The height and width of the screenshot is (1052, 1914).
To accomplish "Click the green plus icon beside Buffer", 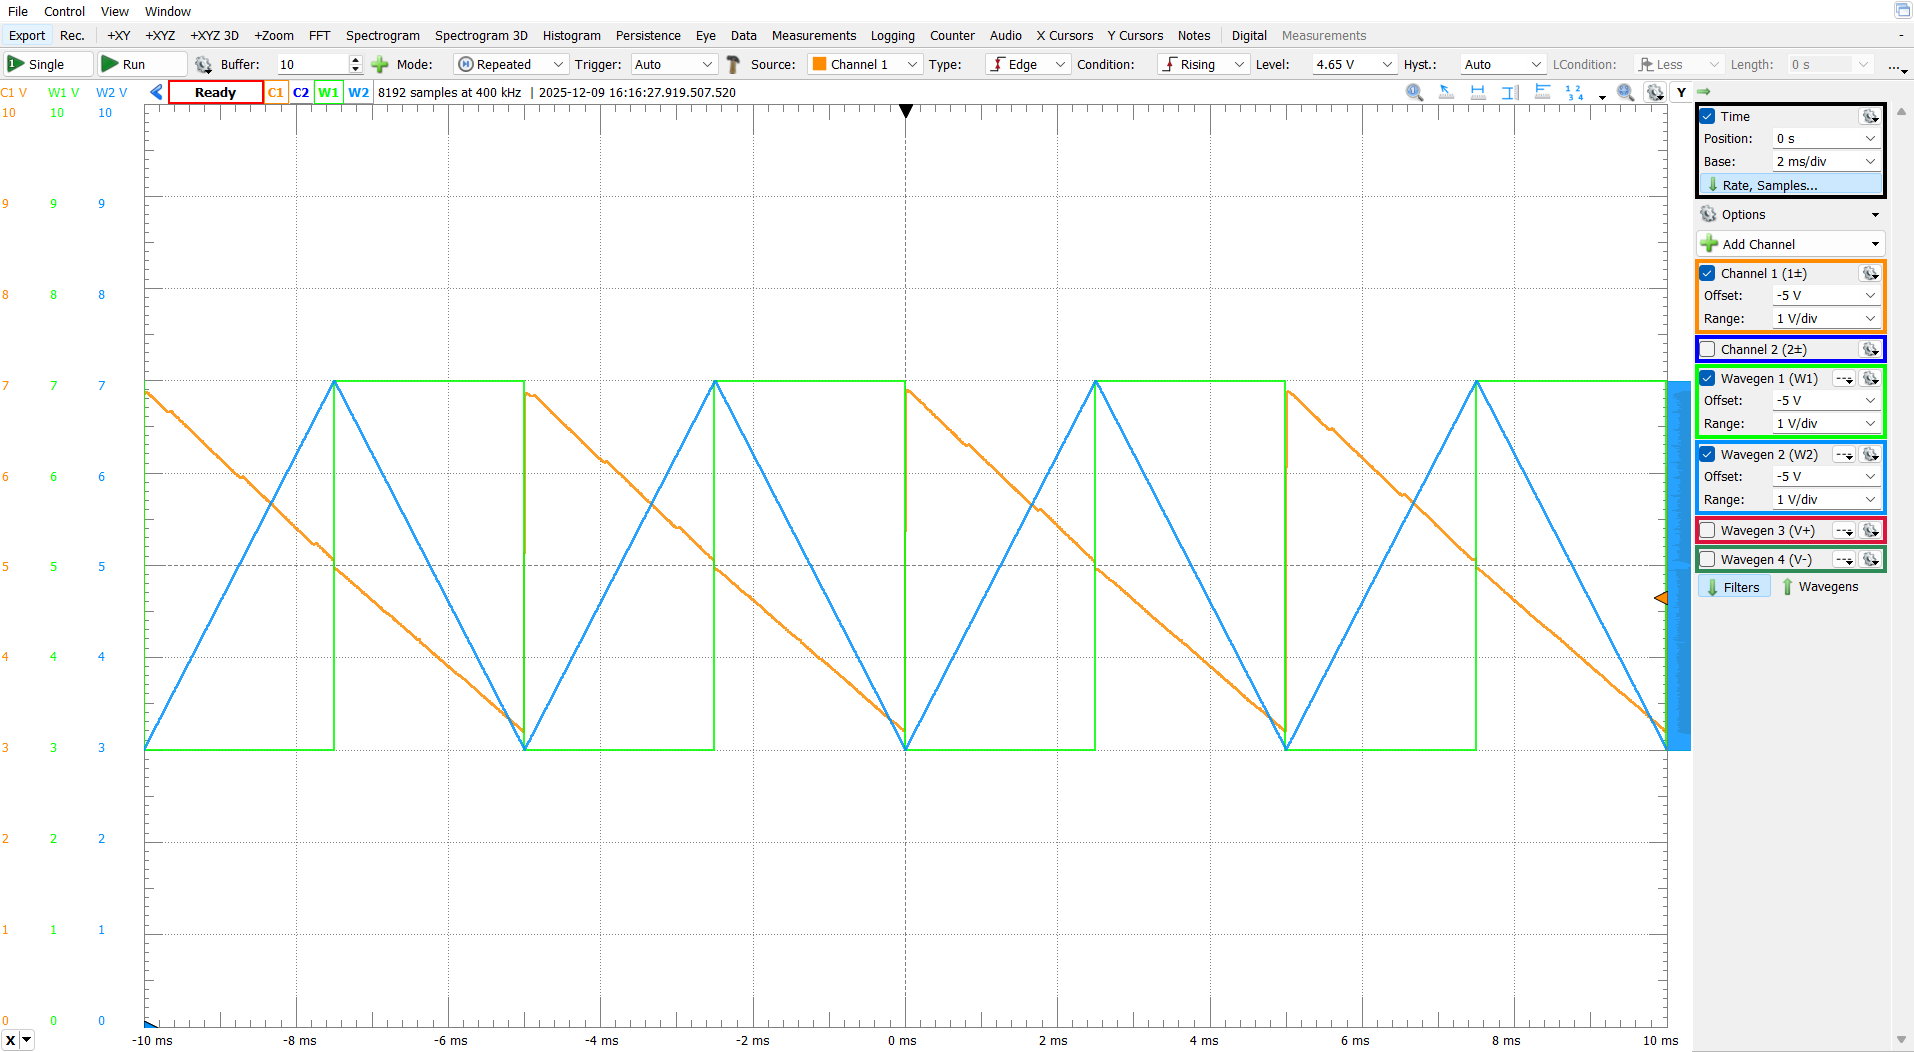I will 380,65.
